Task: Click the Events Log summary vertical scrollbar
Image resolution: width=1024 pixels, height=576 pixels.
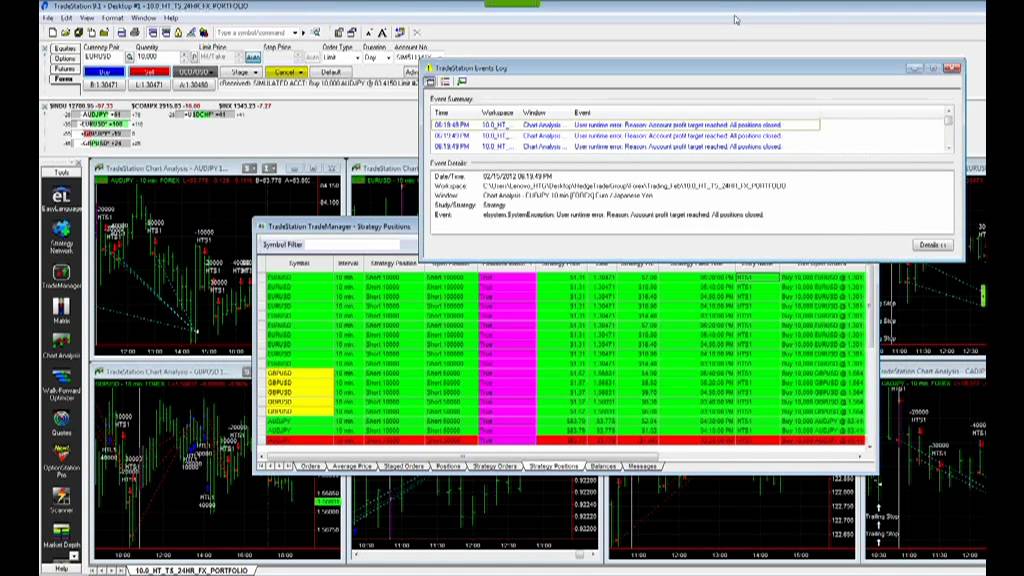Action: (948, 130)
